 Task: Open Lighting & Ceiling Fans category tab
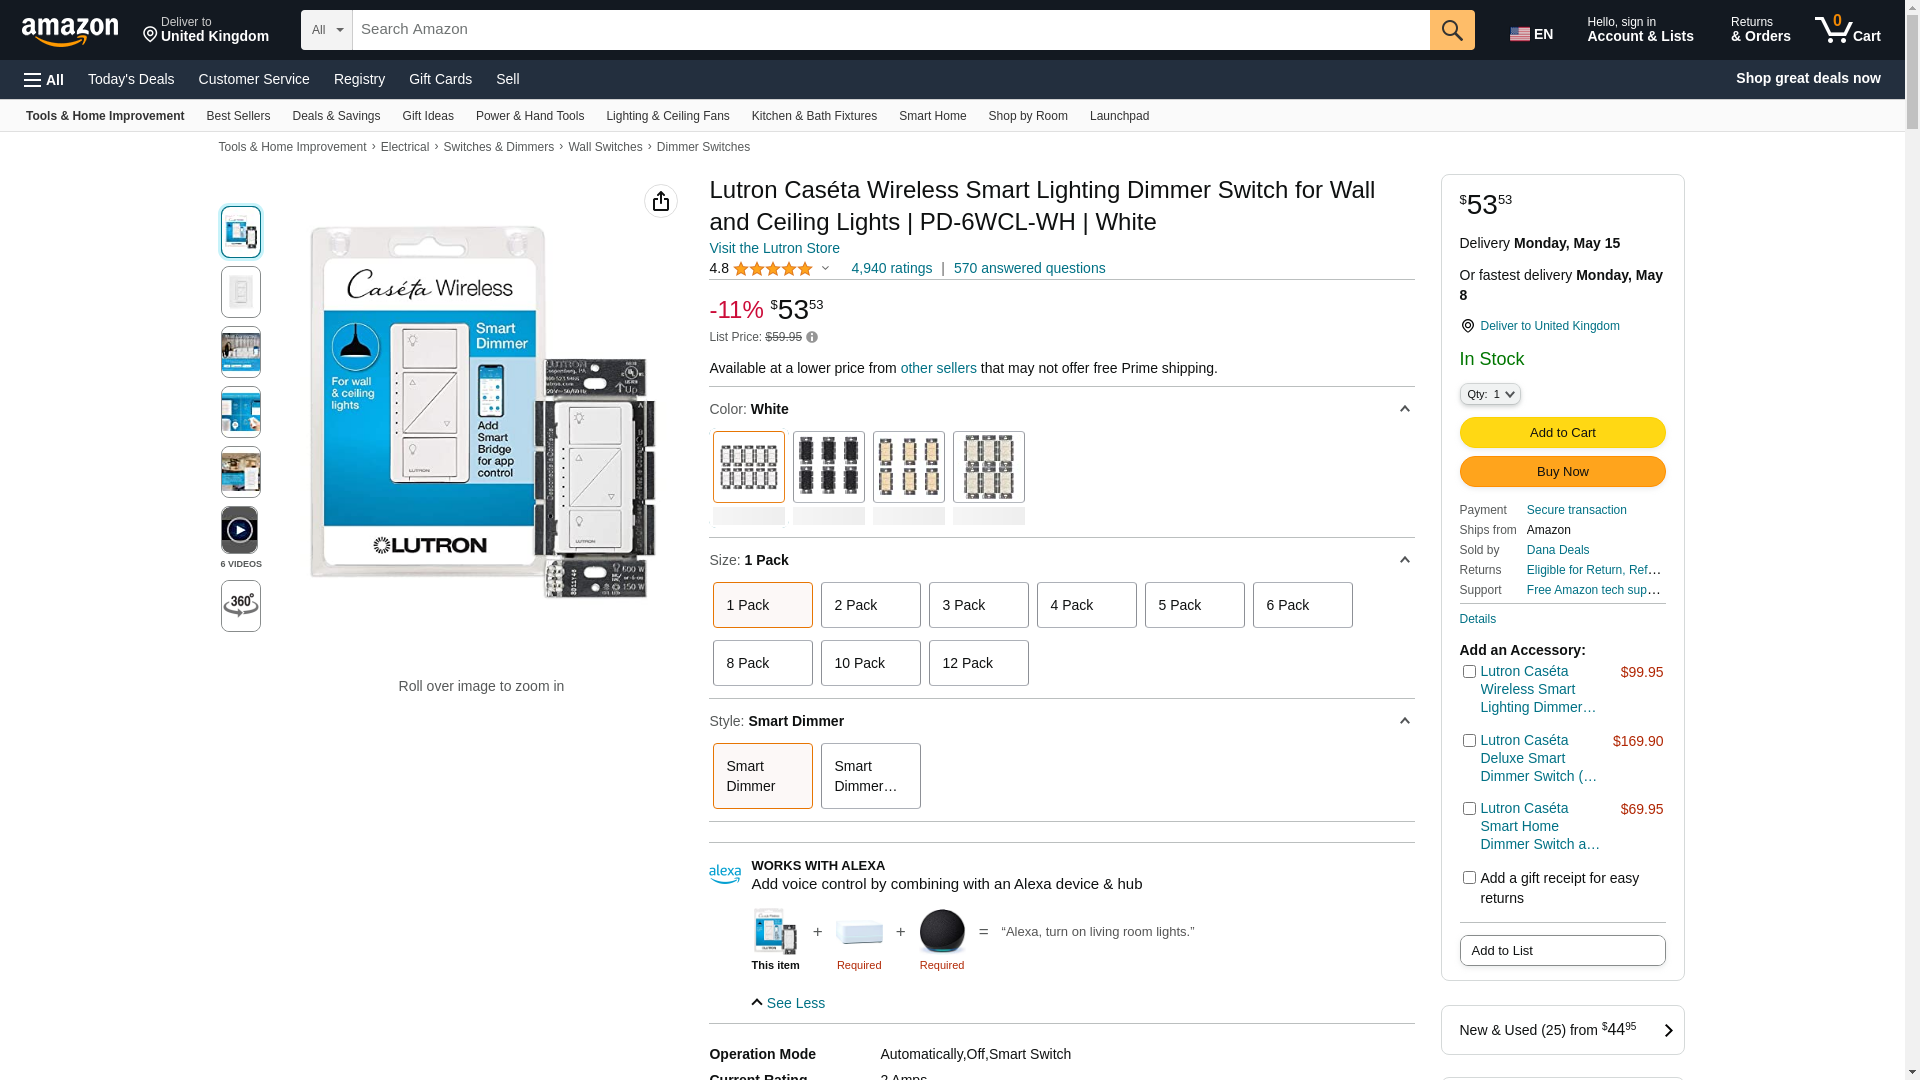[667, 116]
